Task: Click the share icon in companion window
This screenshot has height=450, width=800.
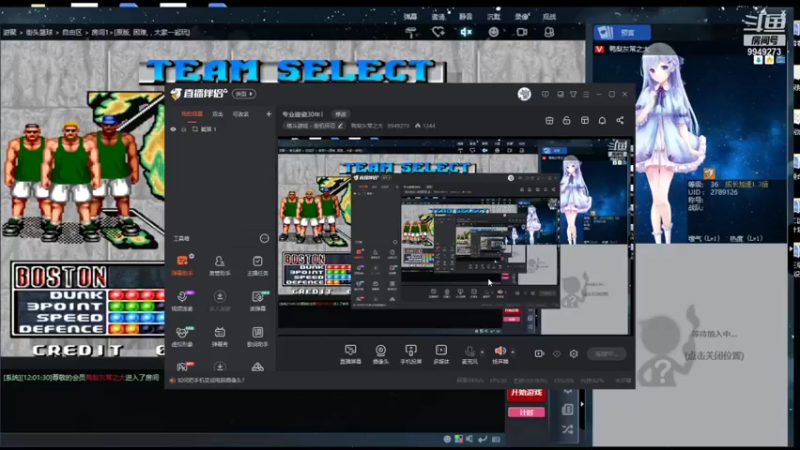Action: coord(620,120)
